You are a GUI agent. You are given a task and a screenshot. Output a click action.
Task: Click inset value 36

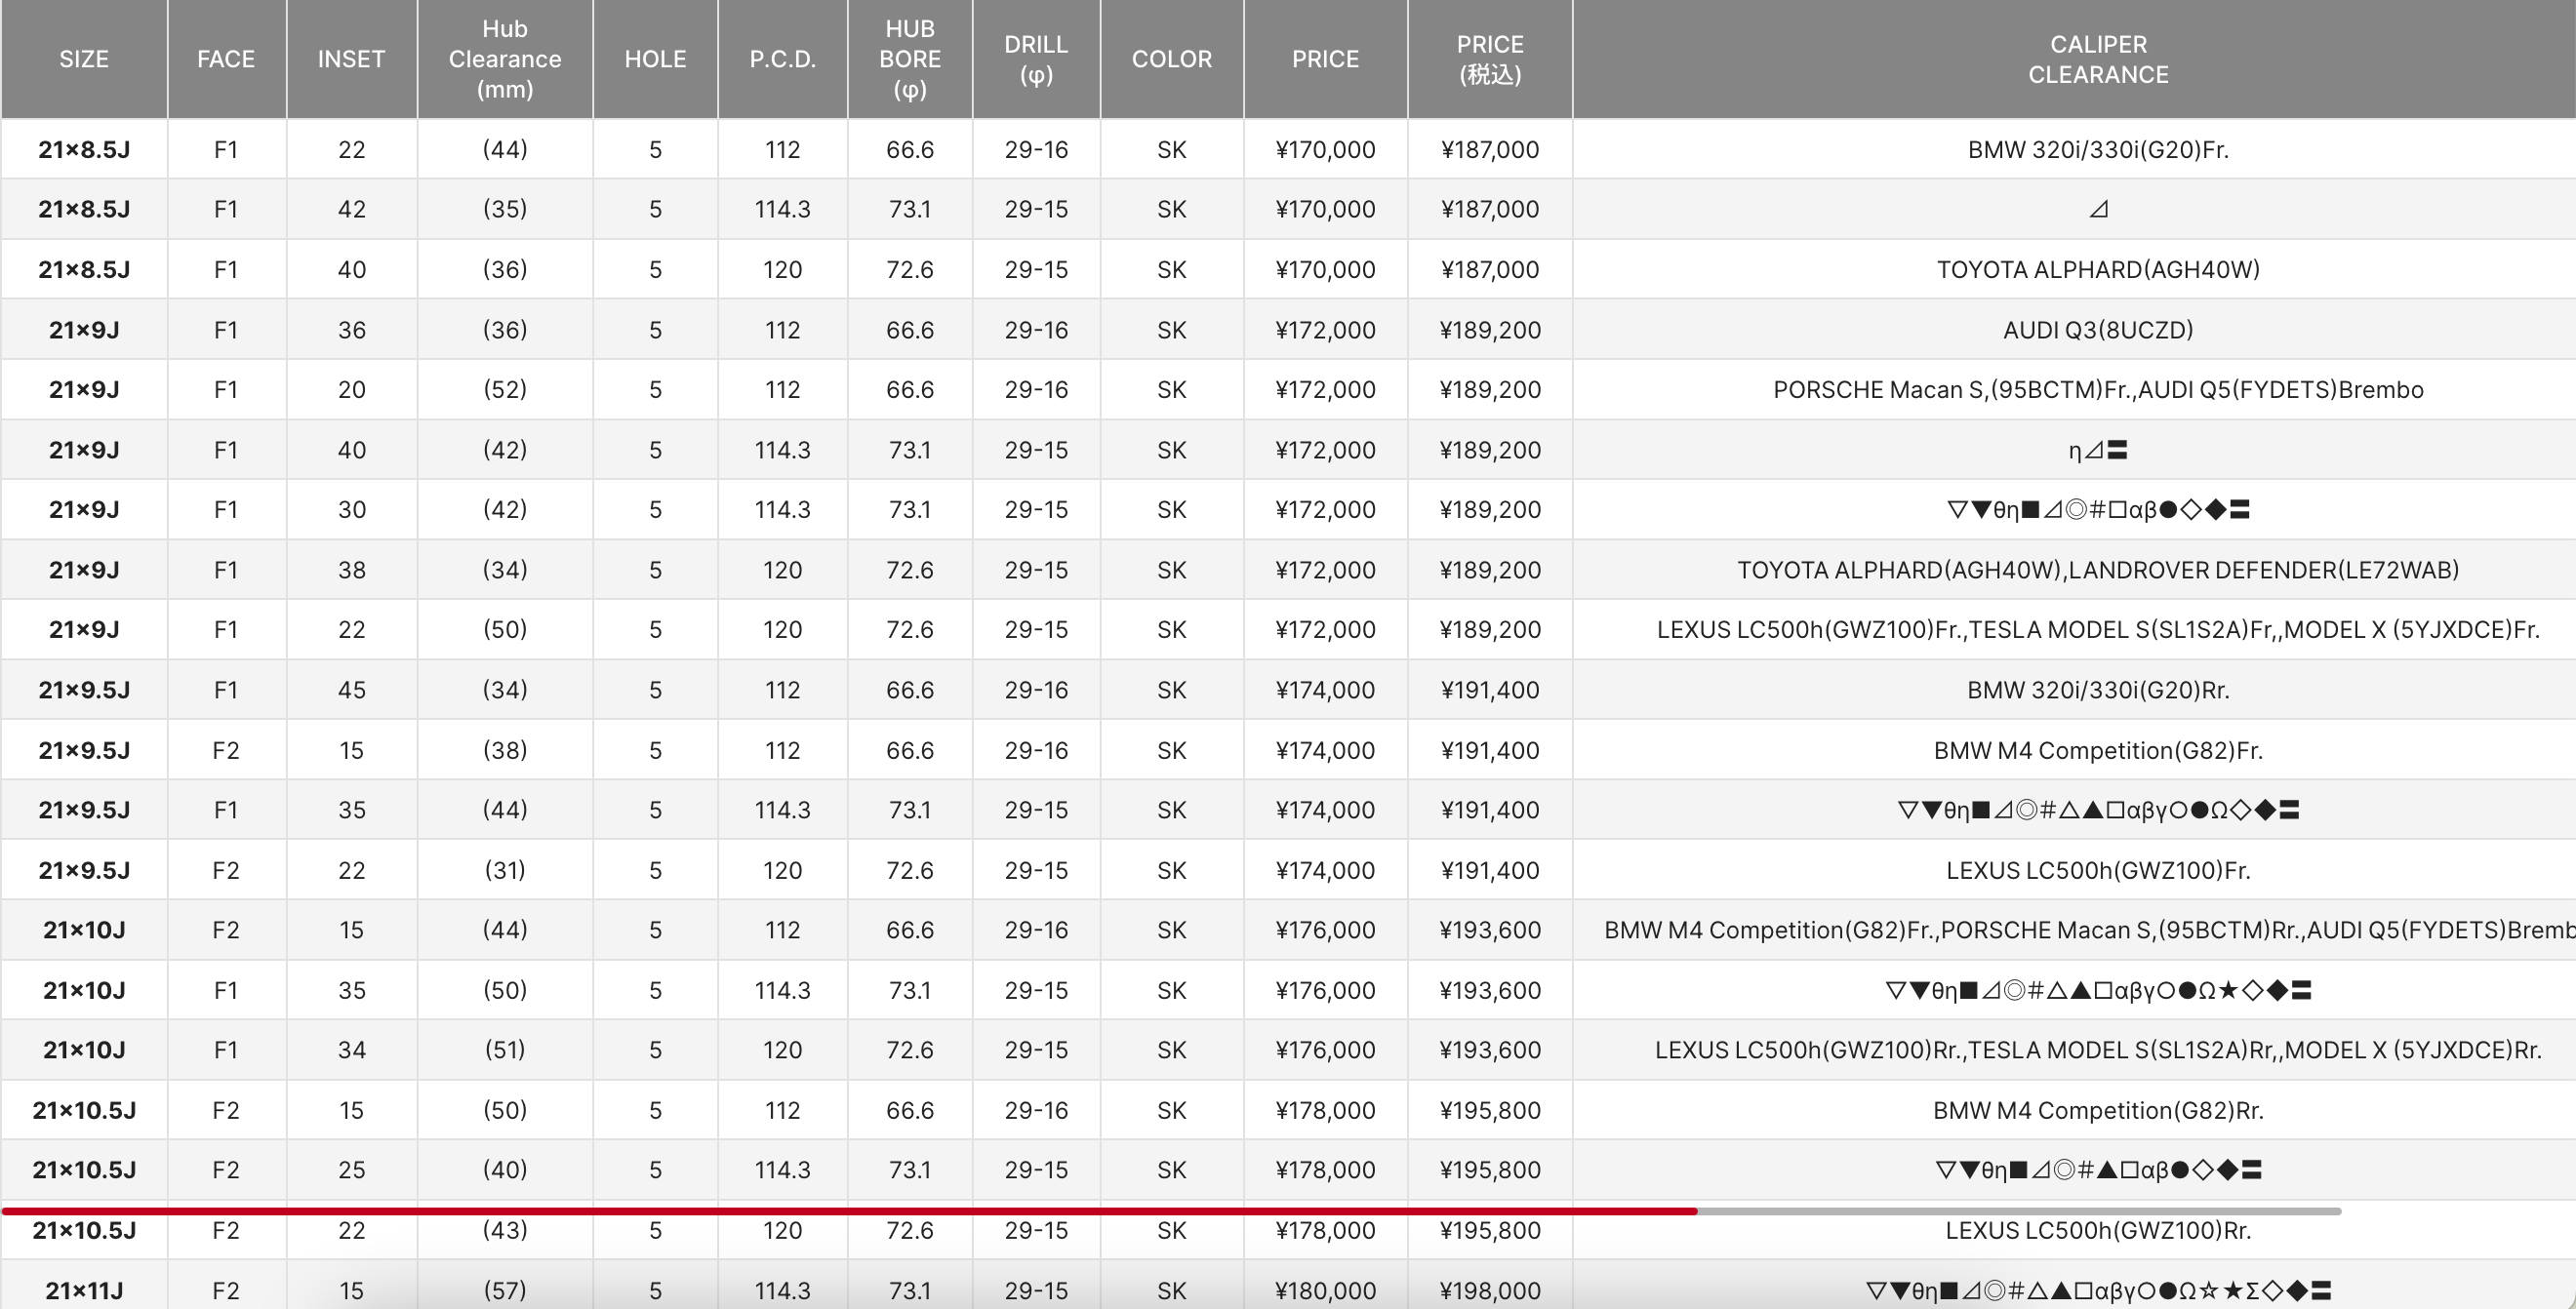pyautogui.click(x=351, y=330)
